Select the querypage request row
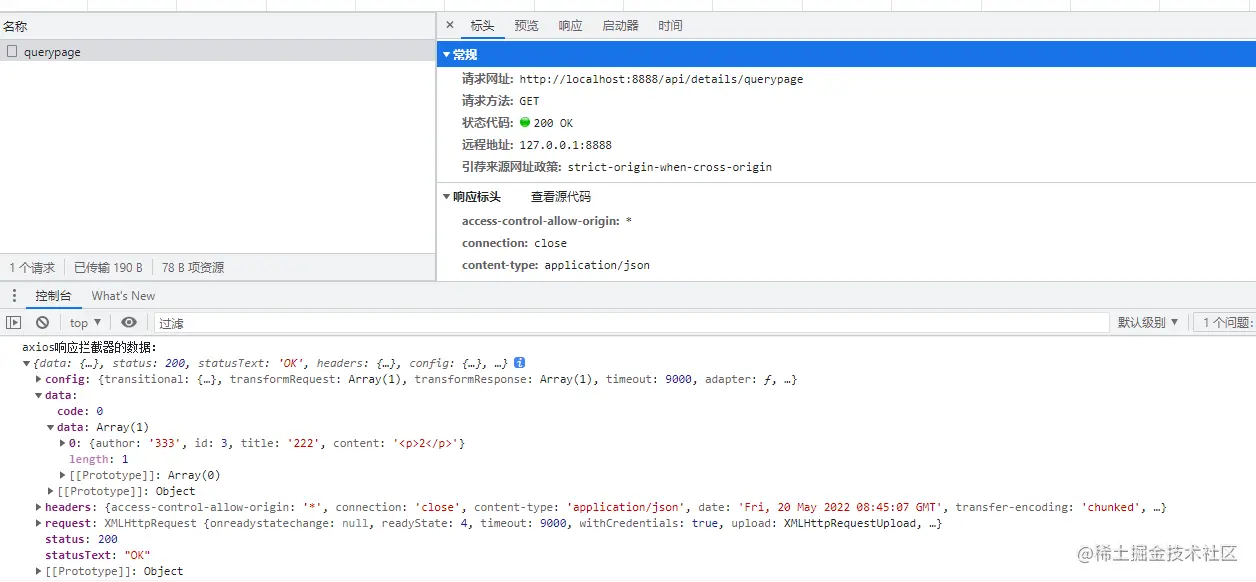 coord(217,51)
